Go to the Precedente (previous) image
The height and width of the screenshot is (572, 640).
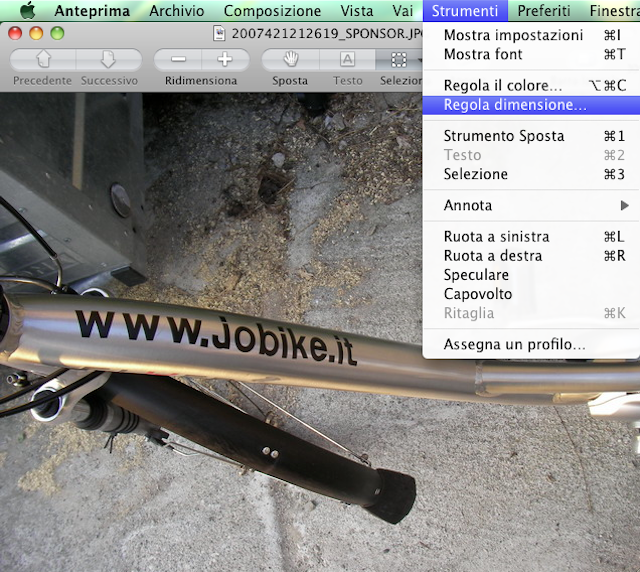42,60
